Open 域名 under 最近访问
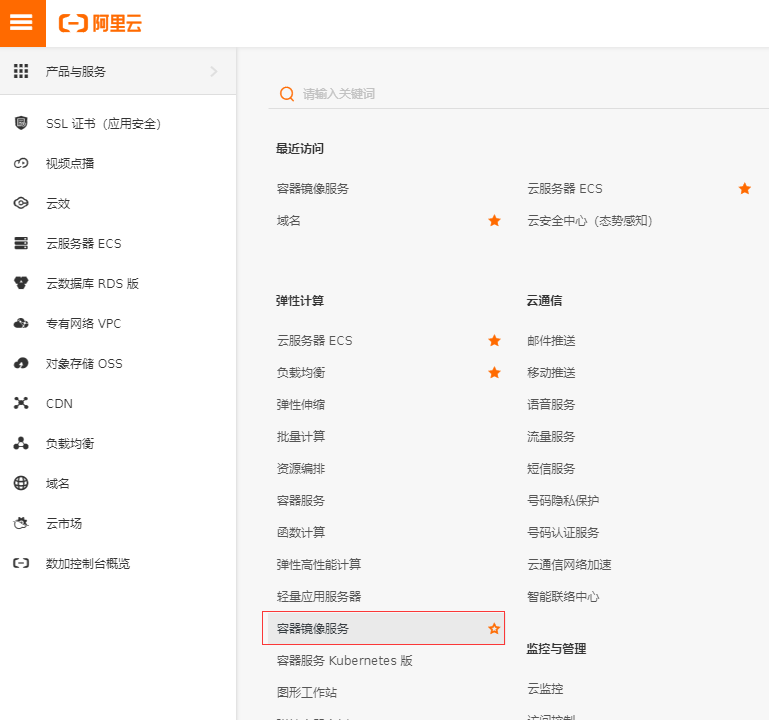This screenshot has width=769, height=720. (x=288, y=221)
